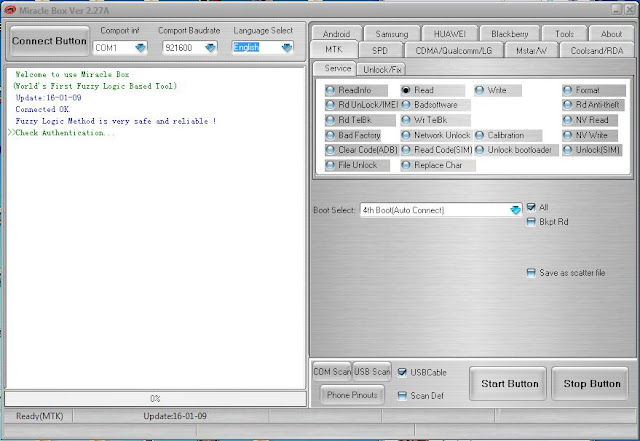This screenshot has width=640, height=441.
Task: Select the Write radio option
Action: pyautogui.click(x=498, y=90)
